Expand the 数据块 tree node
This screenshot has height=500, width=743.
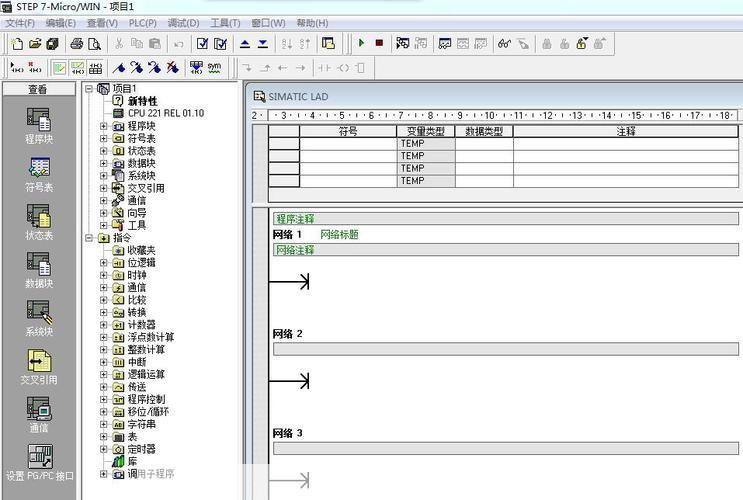[103, 163]
